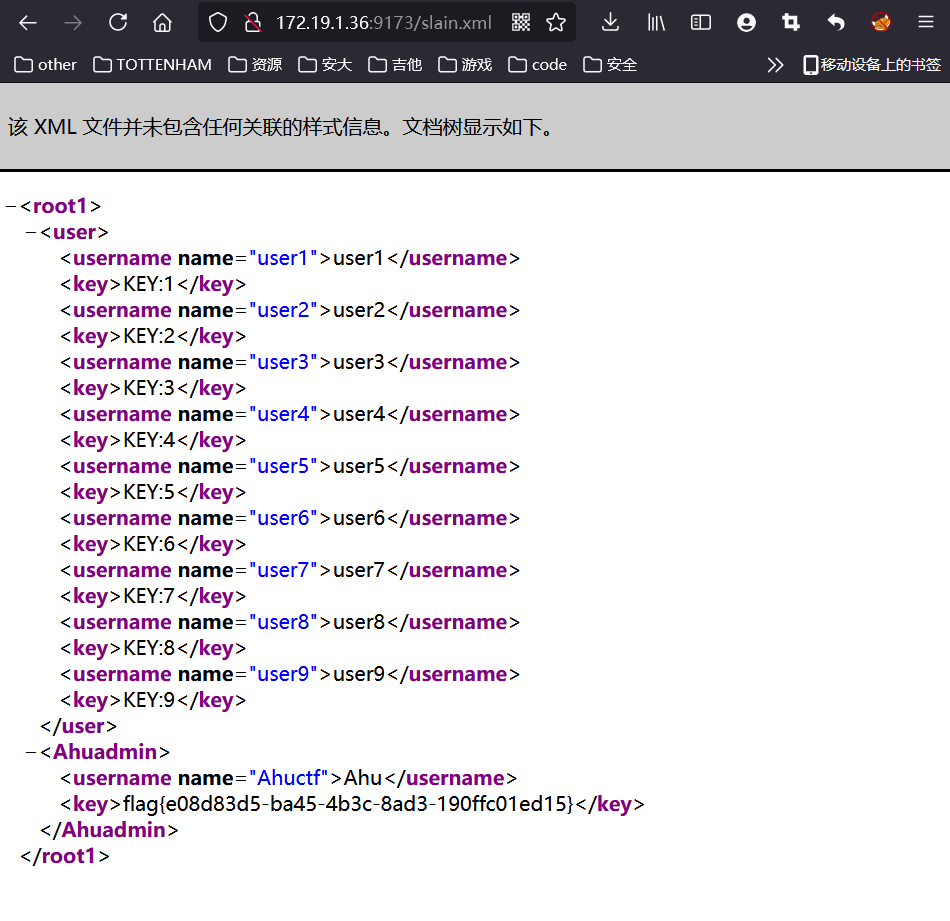Viewport: 950px width, 921px height.
Task: Open mobile bookmarks 移动设备上的书签
Action: [872, 65]
